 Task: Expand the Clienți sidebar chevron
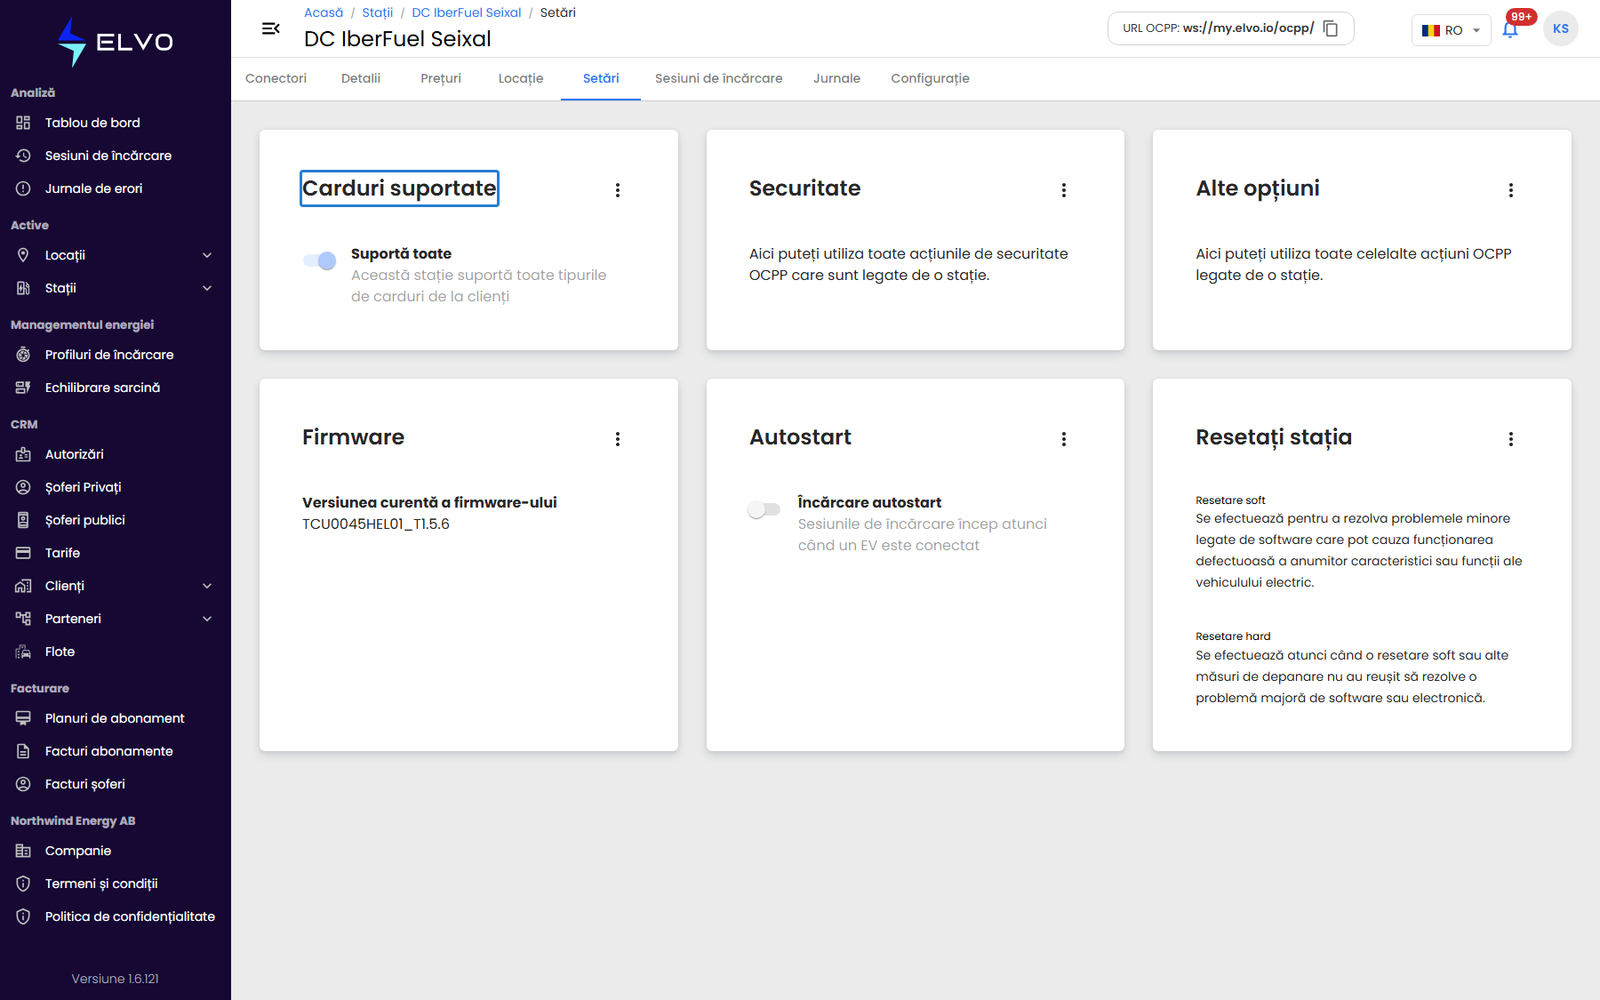207,586
